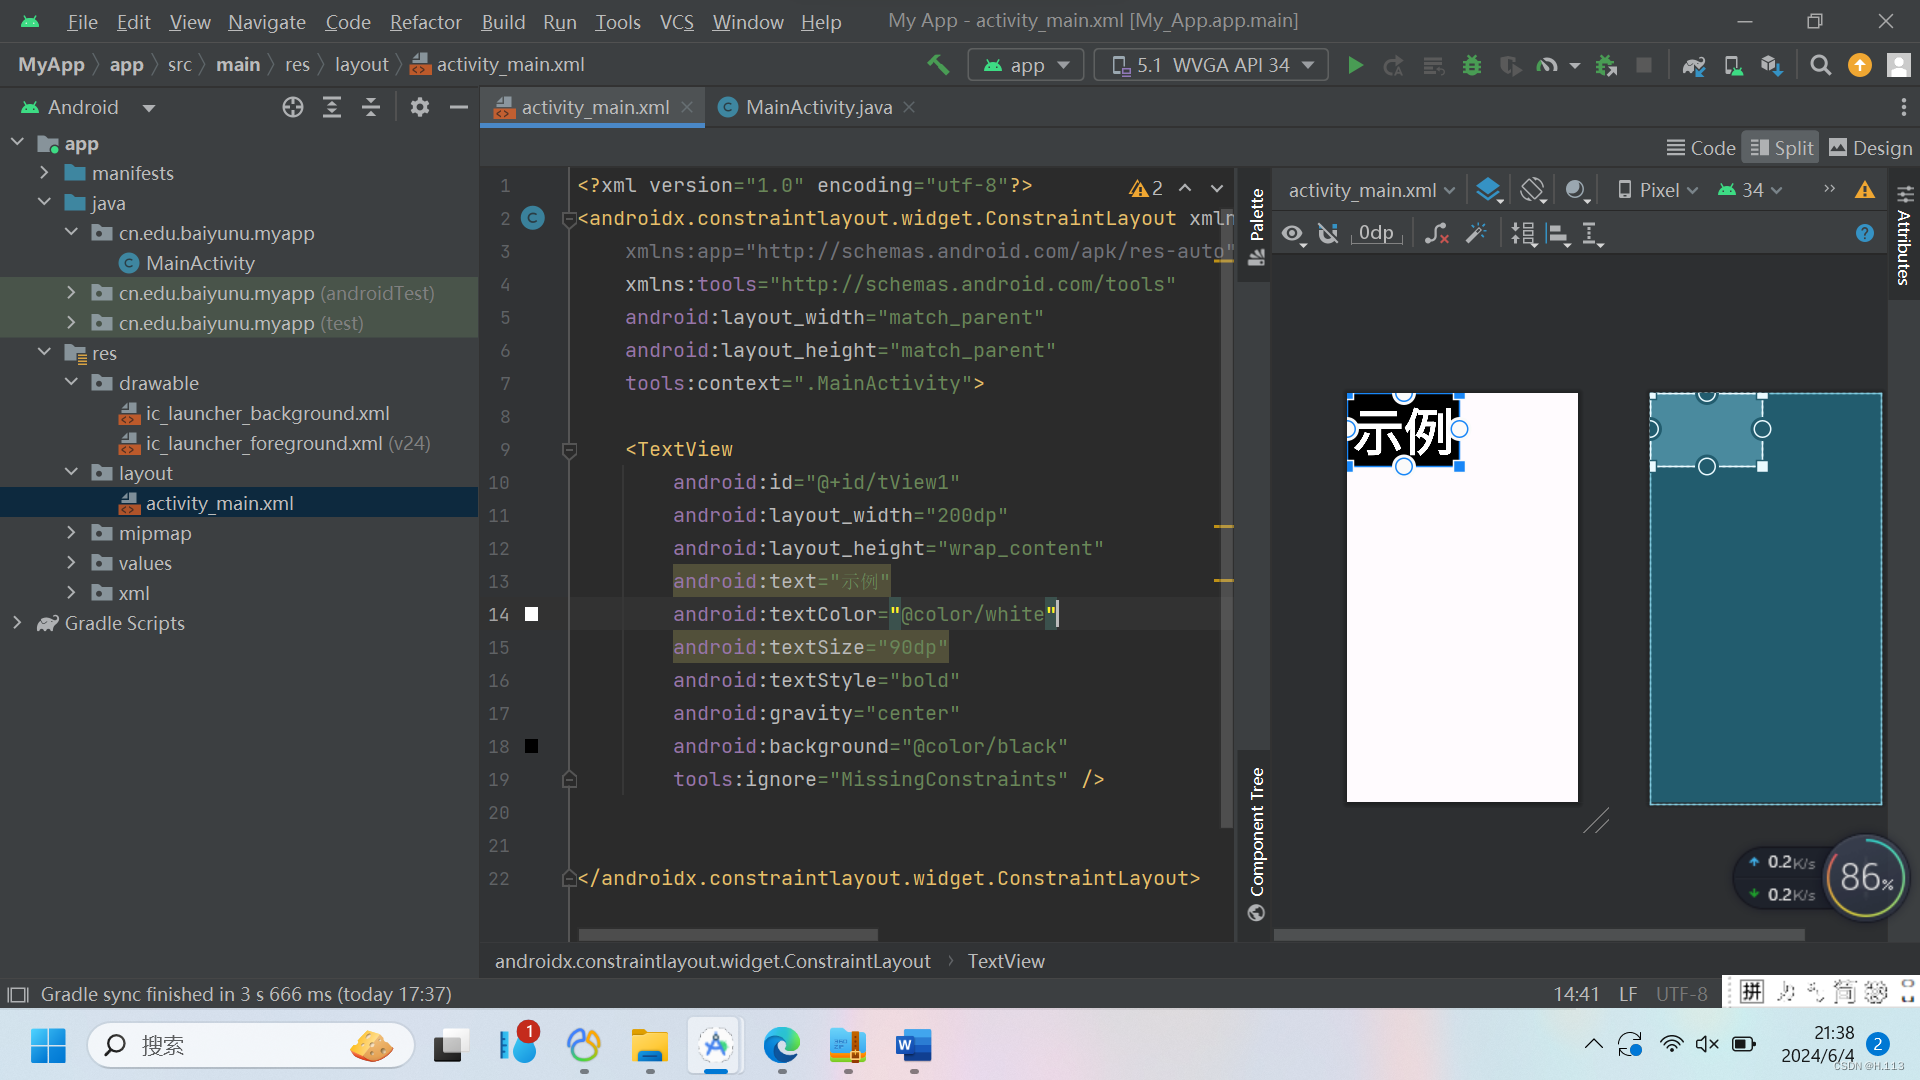
Task: Open the 5.1 WVGA API 34 device dropdown
Action: (1211, 65)
